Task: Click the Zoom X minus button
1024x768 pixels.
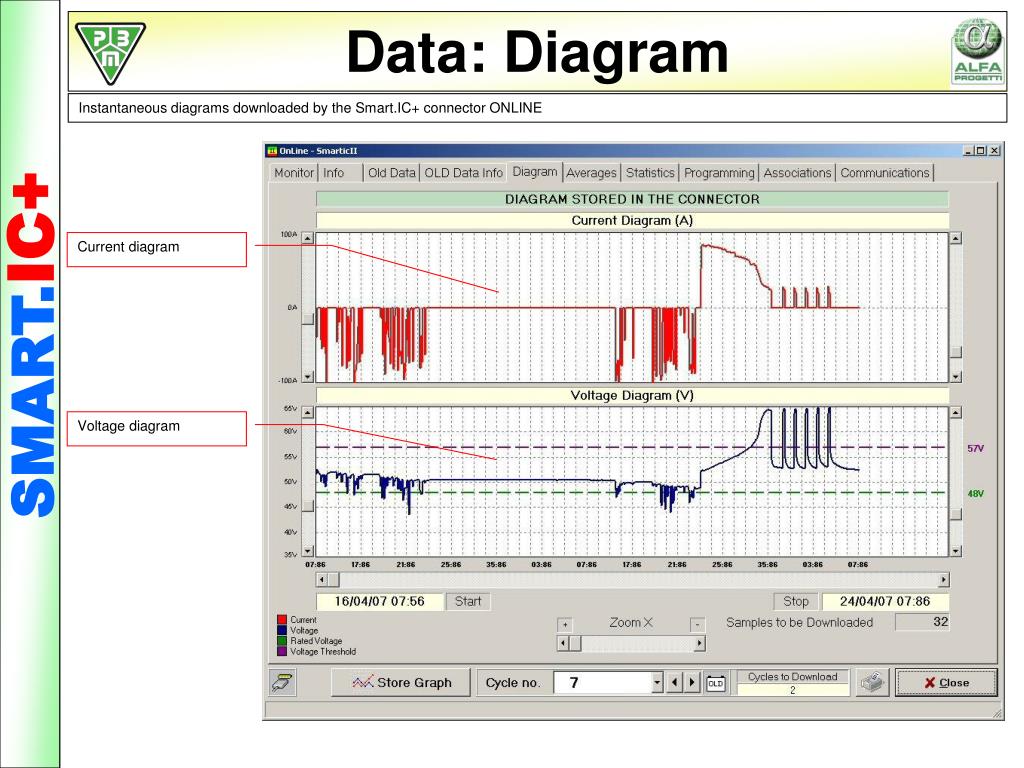Action: [x=697, y=624]
